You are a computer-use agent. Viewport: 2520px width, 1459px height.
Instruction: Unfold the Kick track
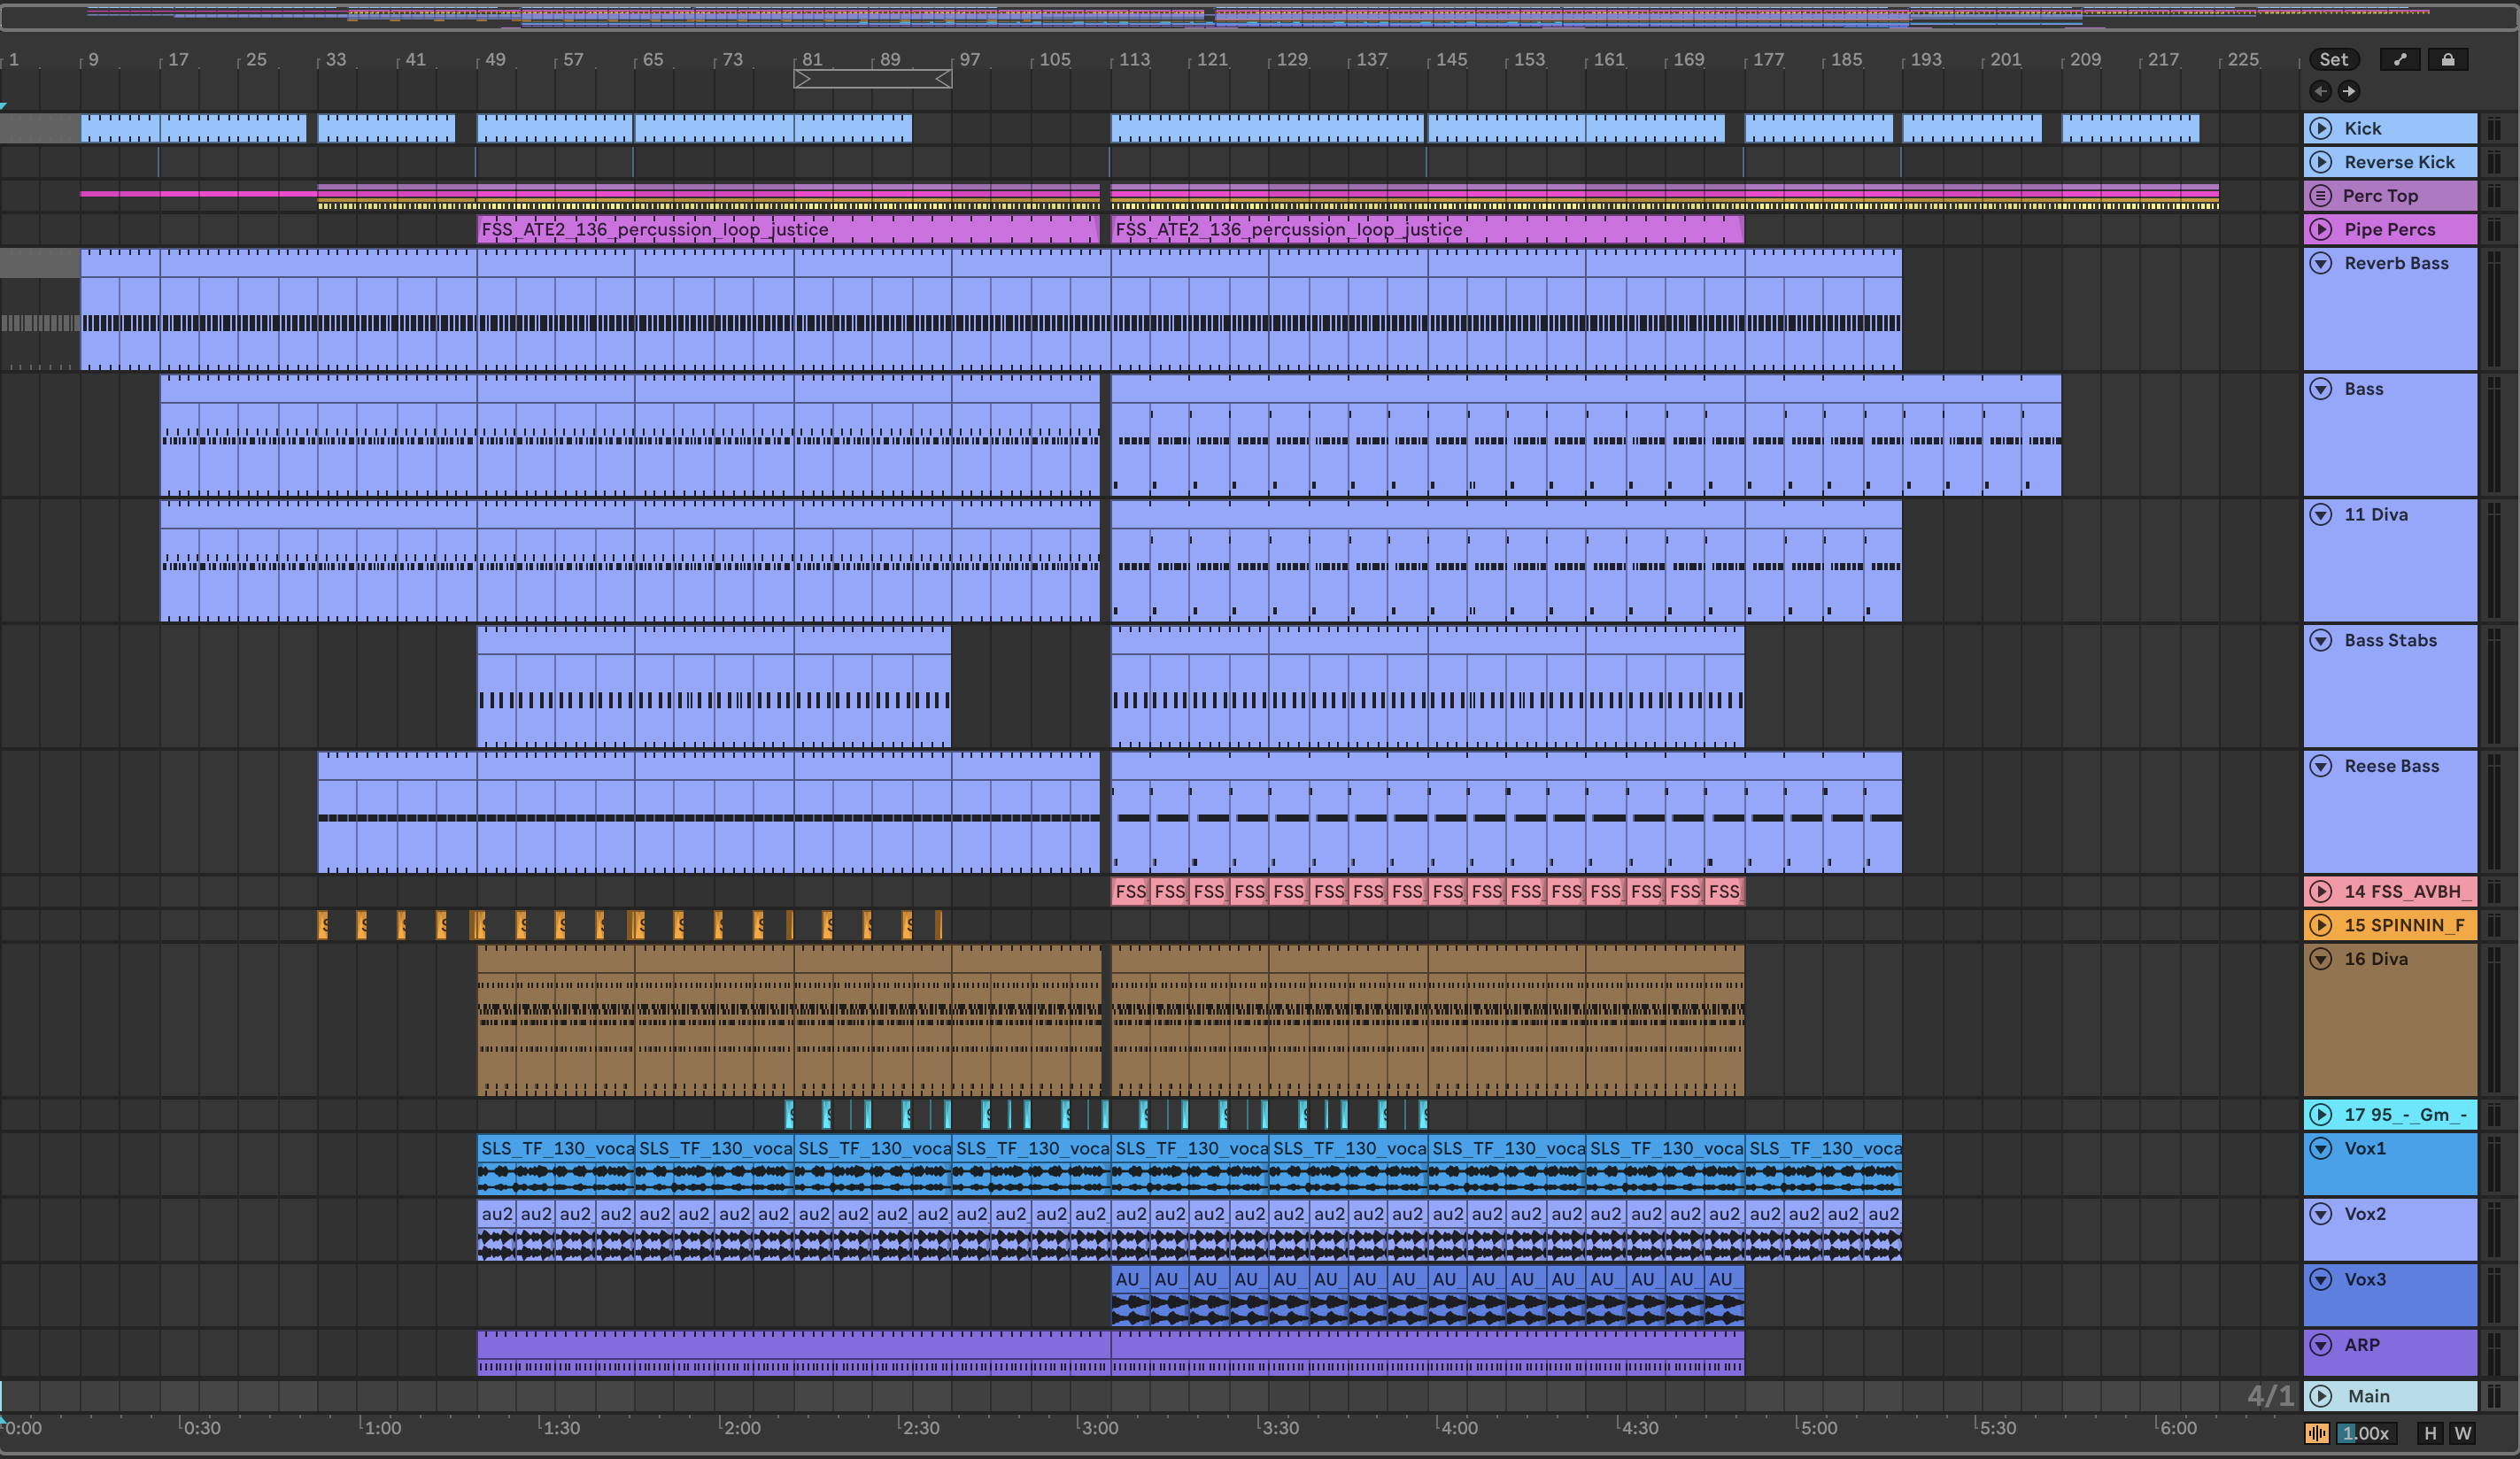click(x=2321, y=128)
